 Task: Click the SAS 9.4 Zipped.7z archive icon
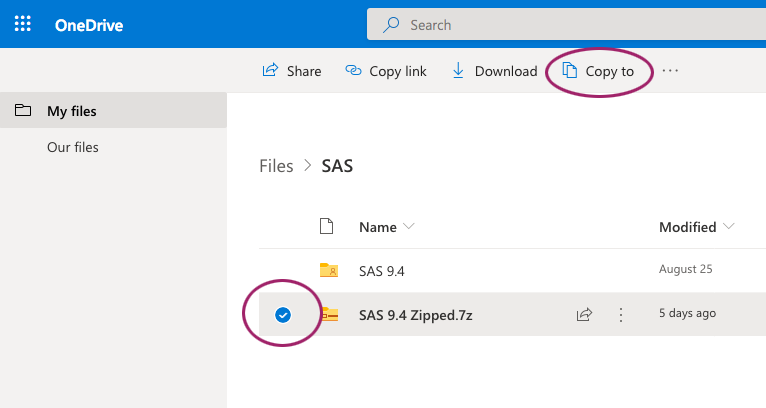(x=328, y=314)
